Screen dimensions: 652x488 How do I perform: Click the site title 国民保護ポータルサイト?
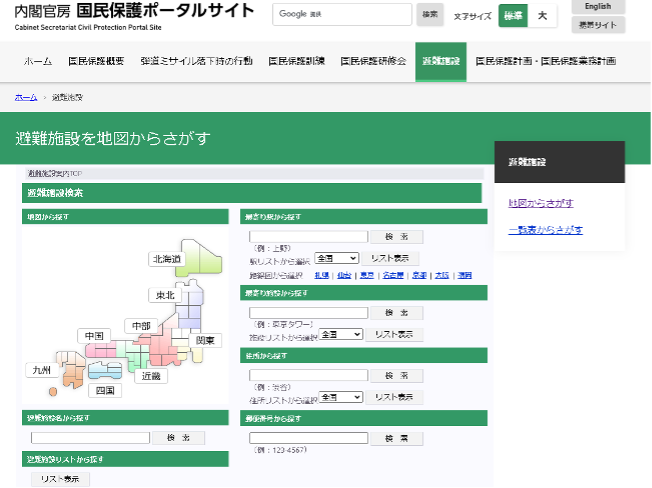click(165, 11)
